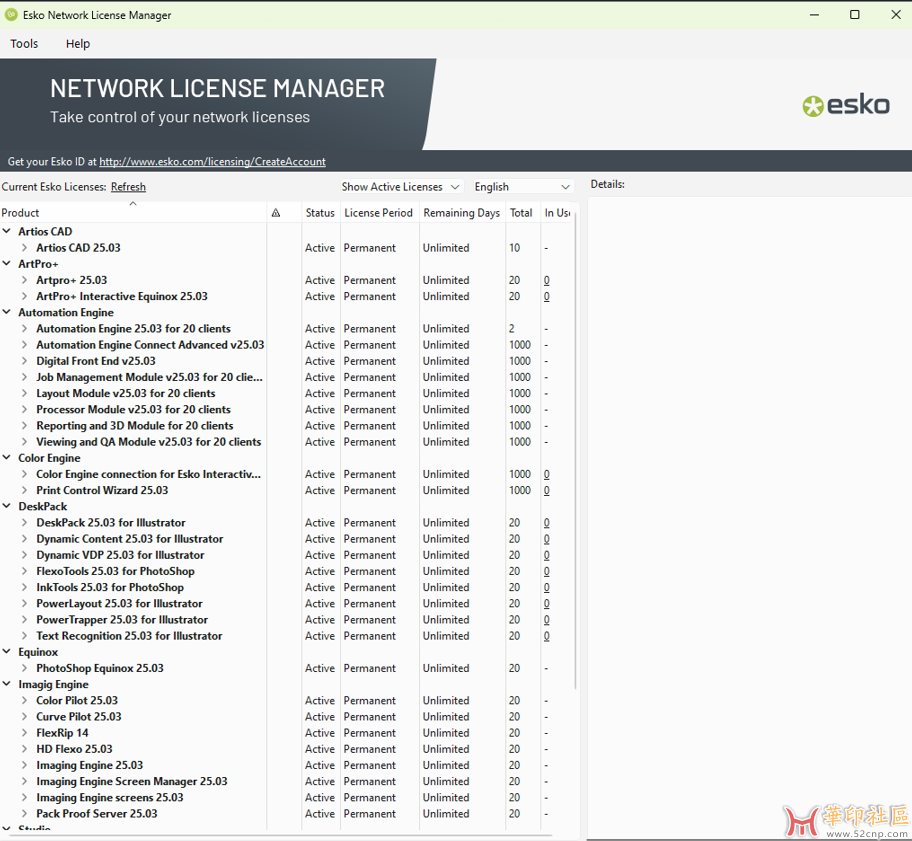Collapse the ArtPro+ group
Screen dimensions: 912x841
pyautogui.click(x=7, y=264)
